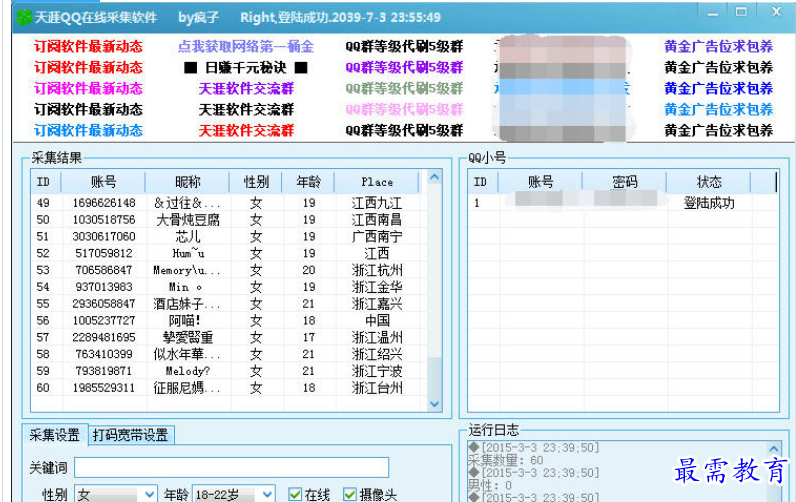Open the light-blue 订阅软件最新动态 link
Screen dimensions: 796x502
point(88,131)
